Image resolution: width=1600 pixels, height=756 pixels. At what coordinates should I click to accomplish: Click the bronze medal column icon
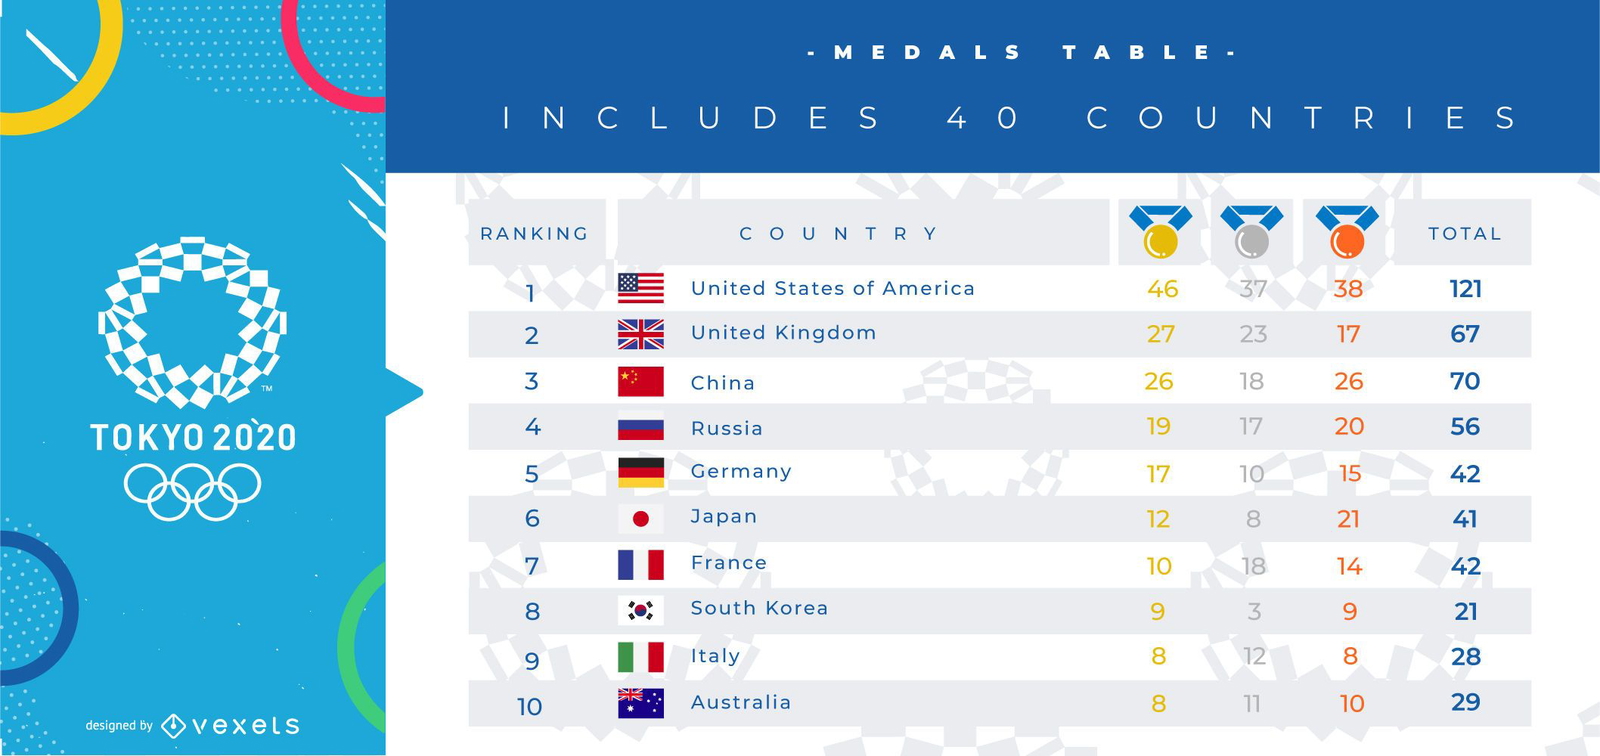tap(1347, 232)
